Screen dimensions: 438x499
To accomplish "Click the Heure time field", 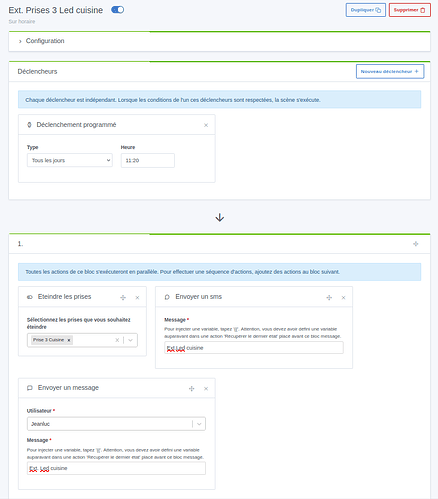I will (148, 160).
